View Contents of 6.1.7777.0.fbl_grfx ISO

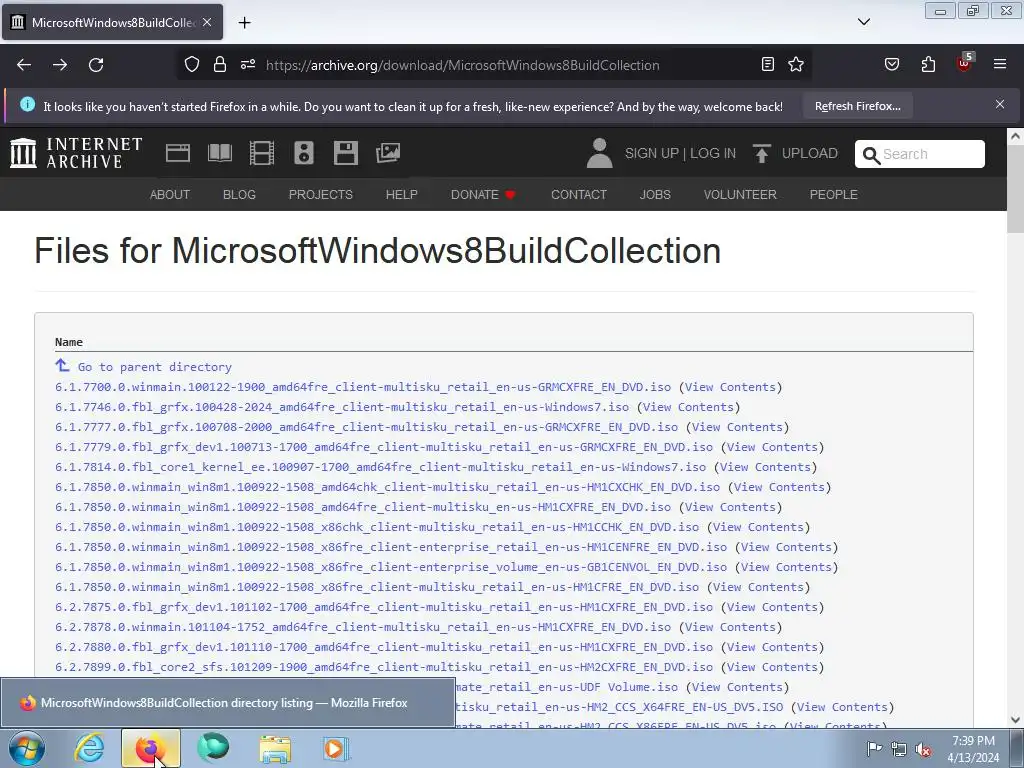pos(737,427)
